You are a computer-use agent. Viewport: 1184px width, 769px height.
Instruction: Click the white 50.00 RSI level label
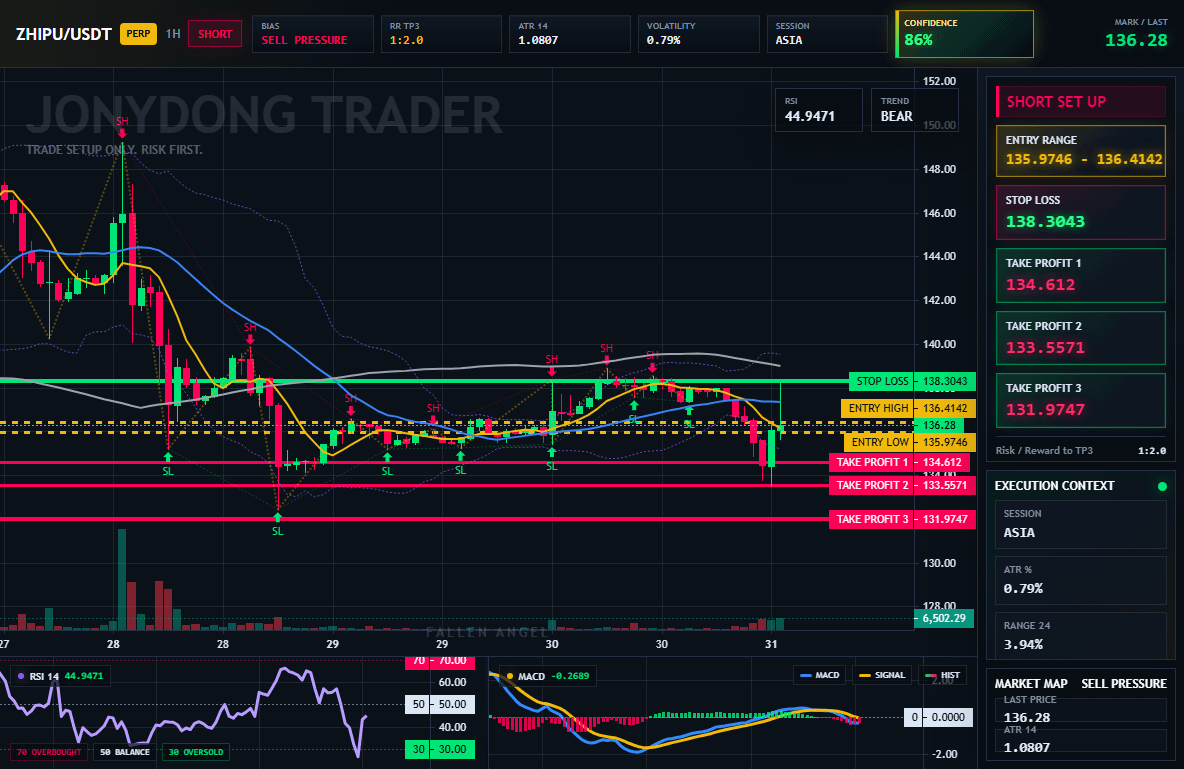click(440, 705)
